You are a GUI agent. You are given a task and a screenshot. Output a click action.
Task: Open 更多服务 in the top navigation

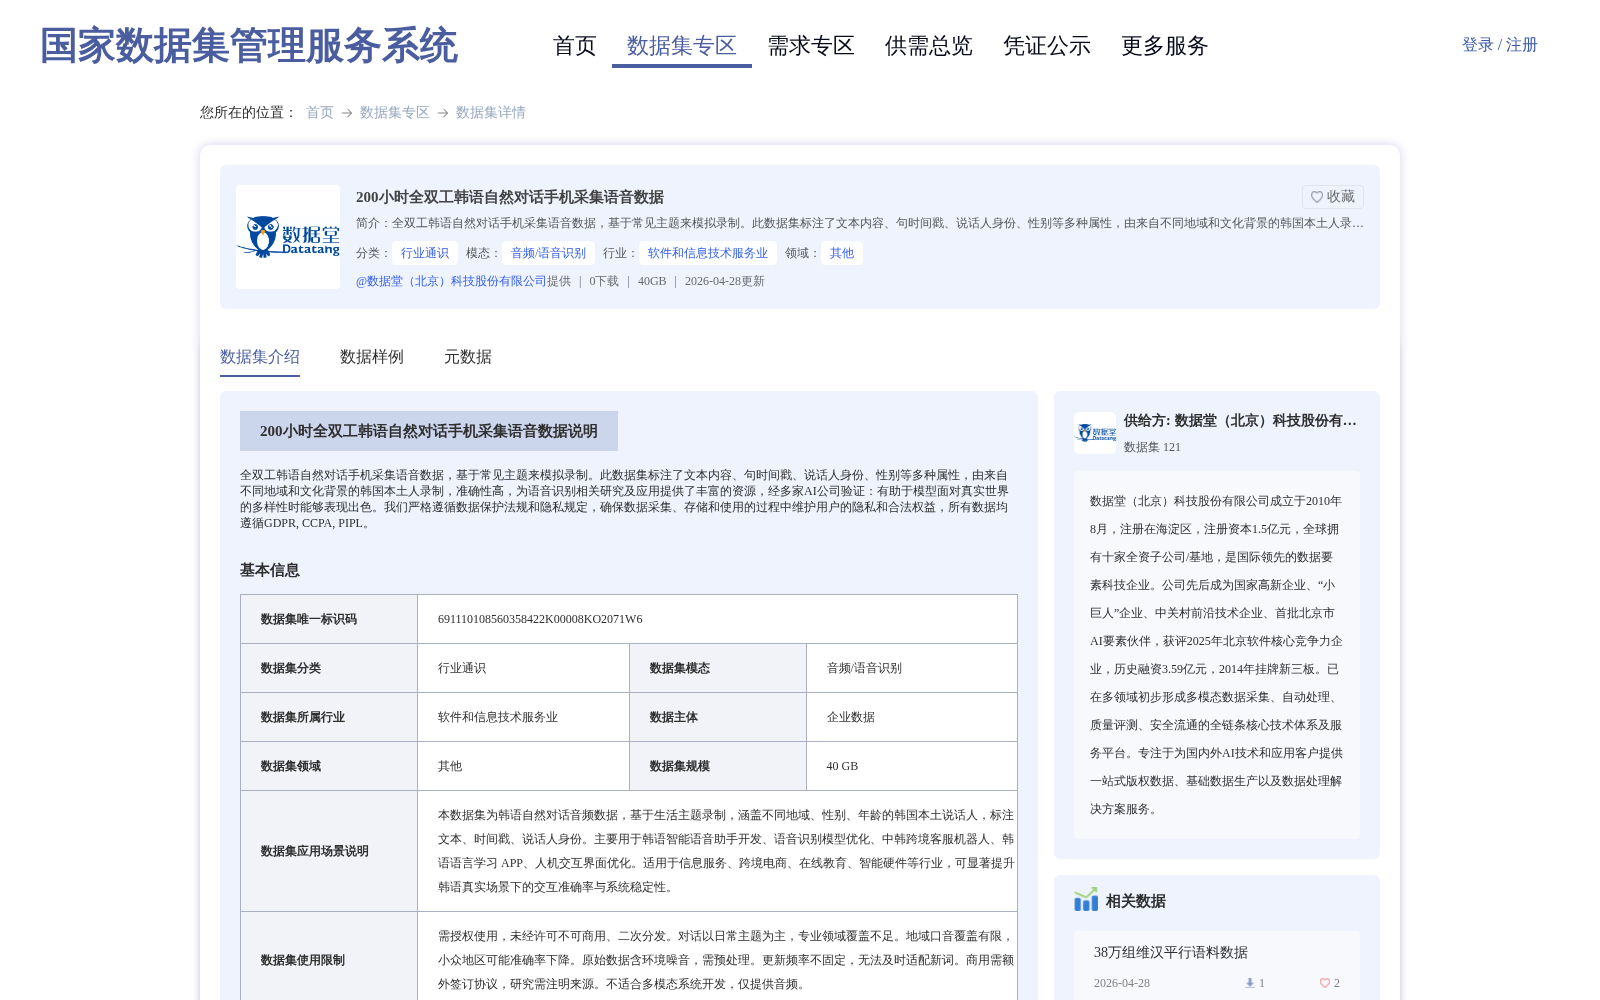1165,46
